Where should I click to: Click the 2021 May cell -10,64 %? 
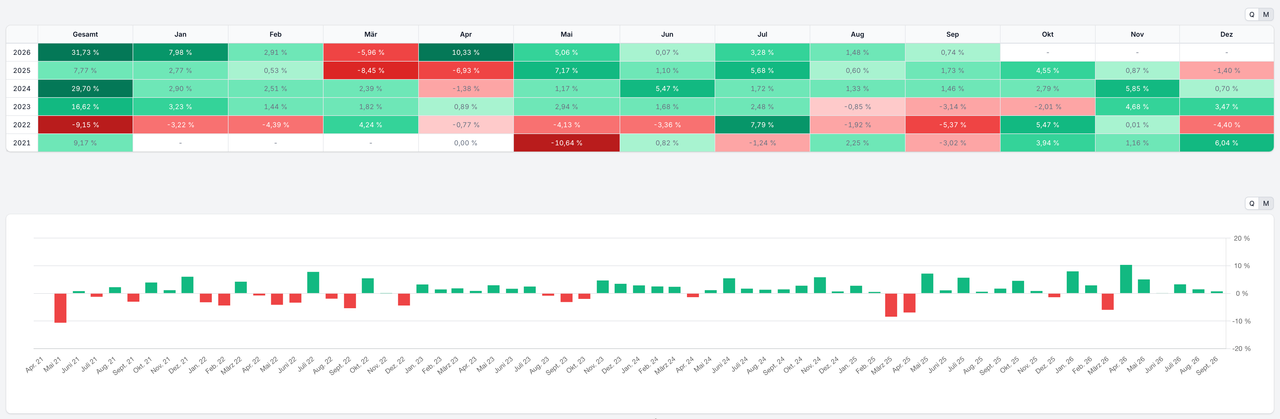point(567,142)
